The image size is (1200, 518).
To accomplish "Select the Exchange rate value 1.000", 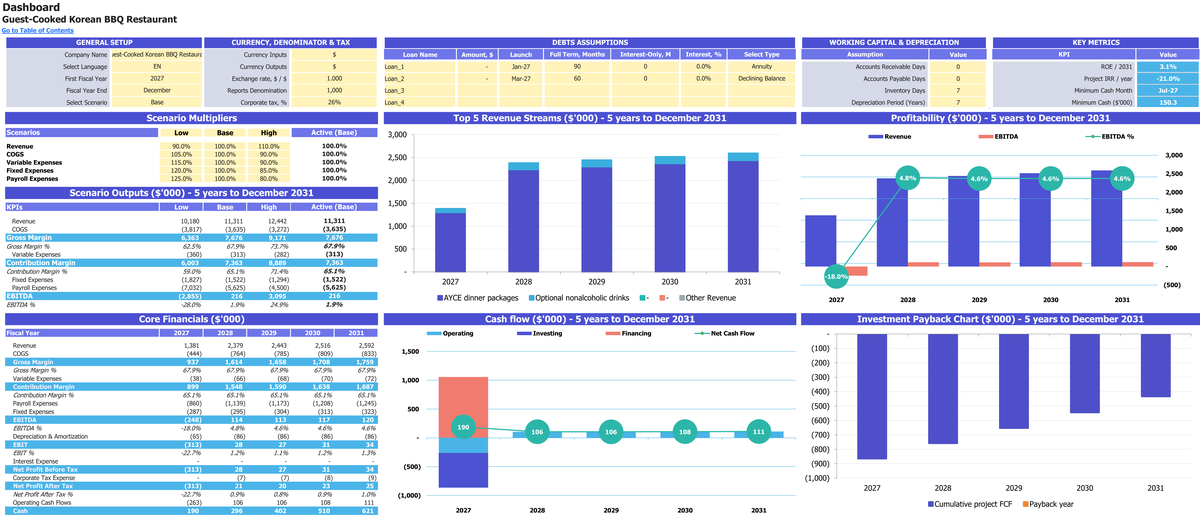I will (334, 78).
